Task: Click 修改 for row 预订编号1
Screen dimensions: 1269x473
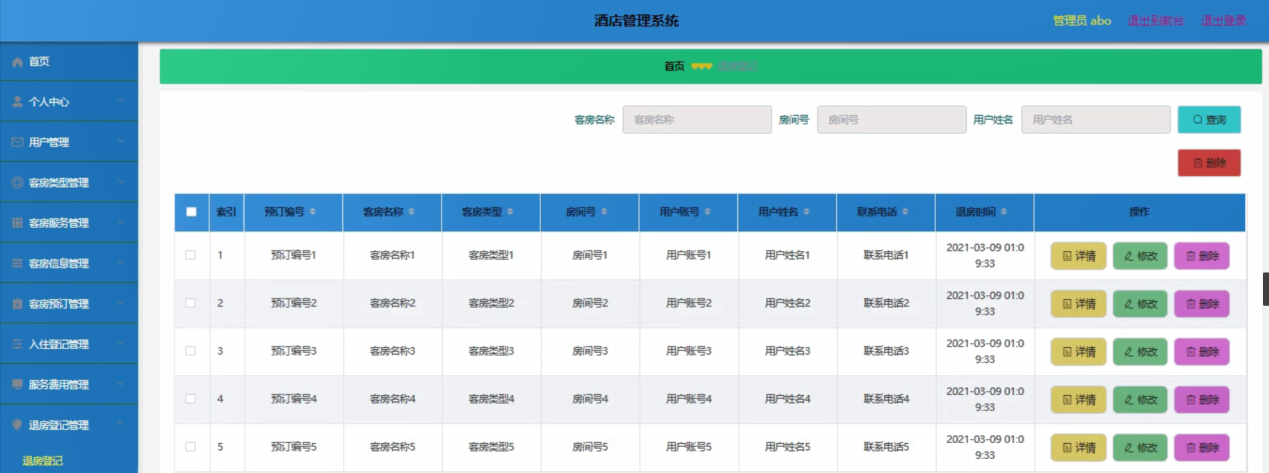Action: [1140, 256]
